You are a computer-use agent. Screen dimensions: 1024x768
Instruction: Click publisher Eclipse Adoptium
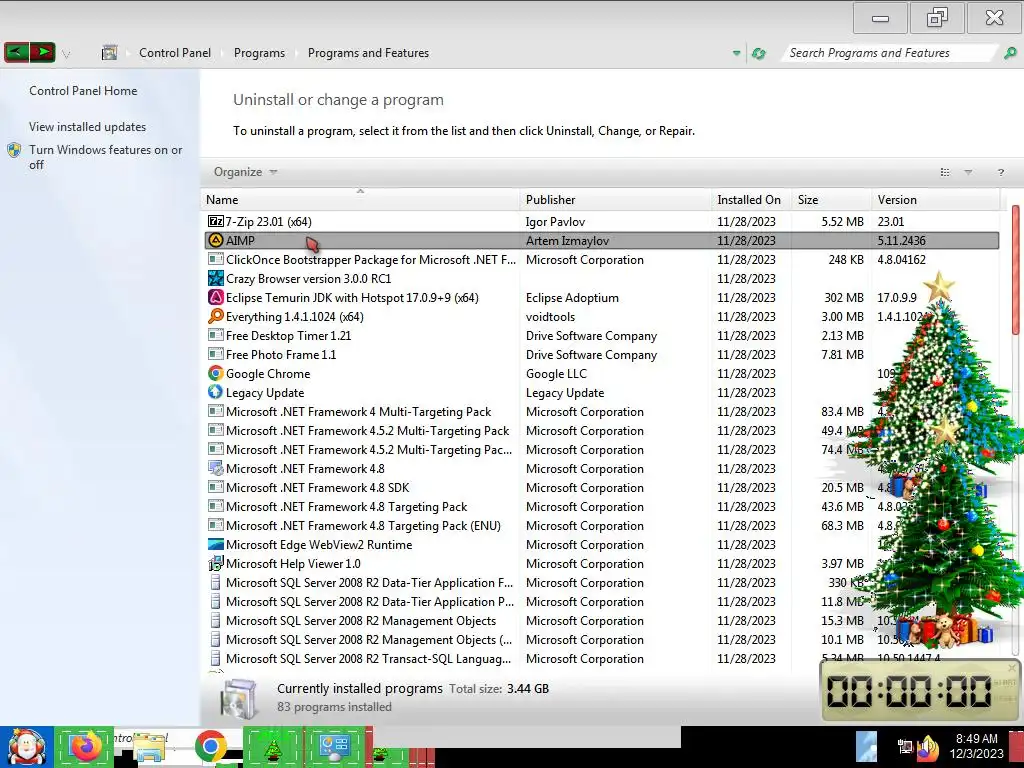pos(572,297)
